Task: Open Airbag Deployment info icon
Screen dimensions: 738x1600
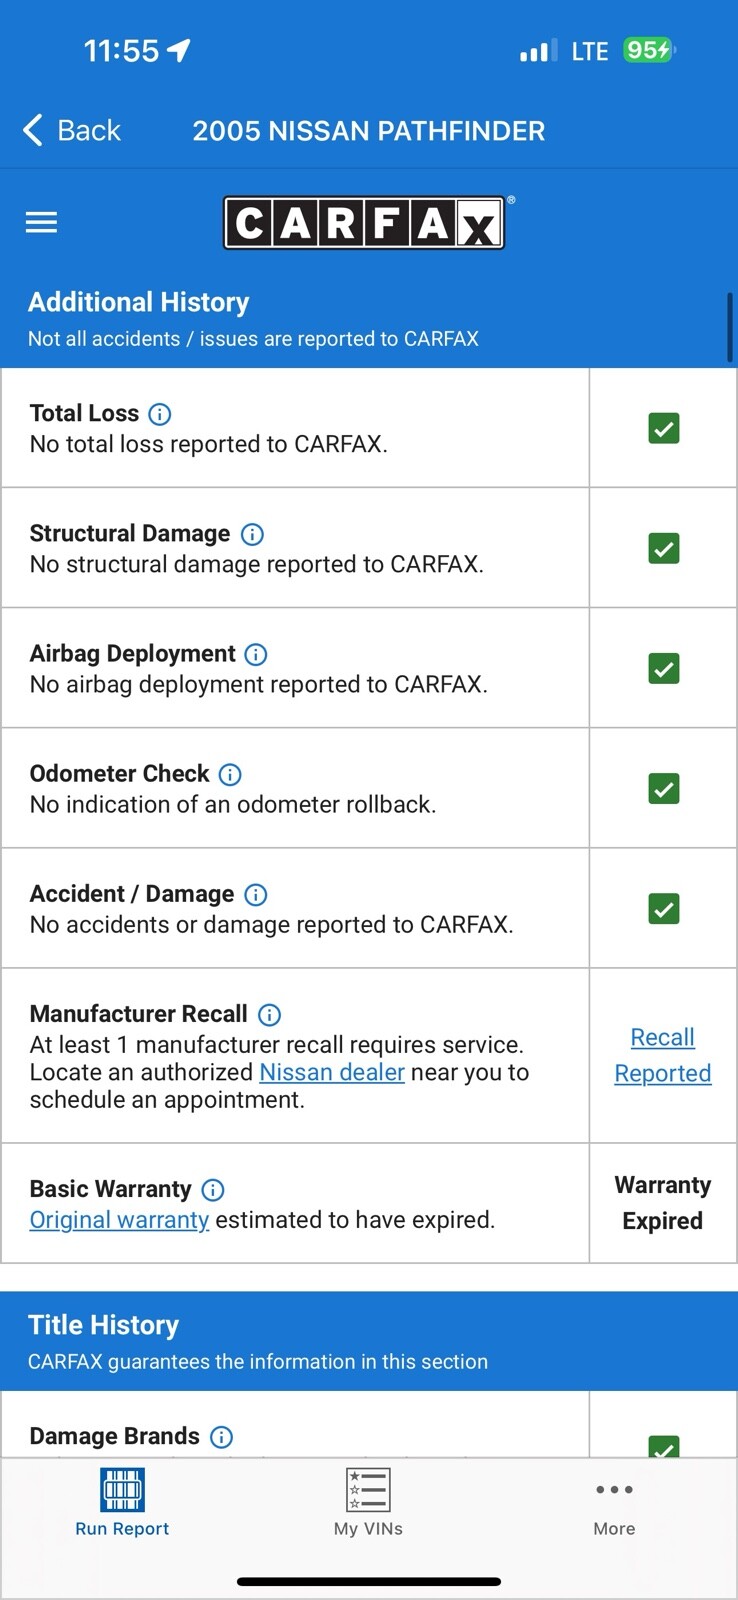Action: coord(256,654)
